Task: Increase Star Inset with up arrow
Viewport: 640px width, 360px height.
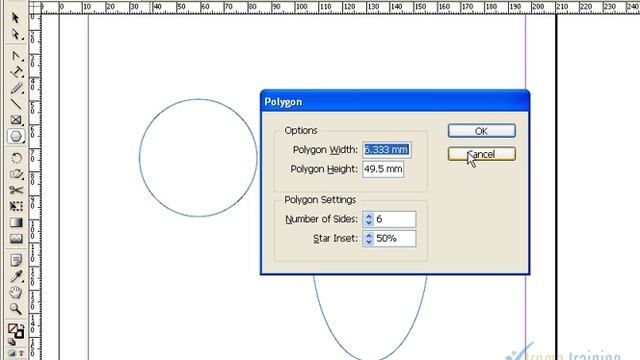Action: click(369, 235)
